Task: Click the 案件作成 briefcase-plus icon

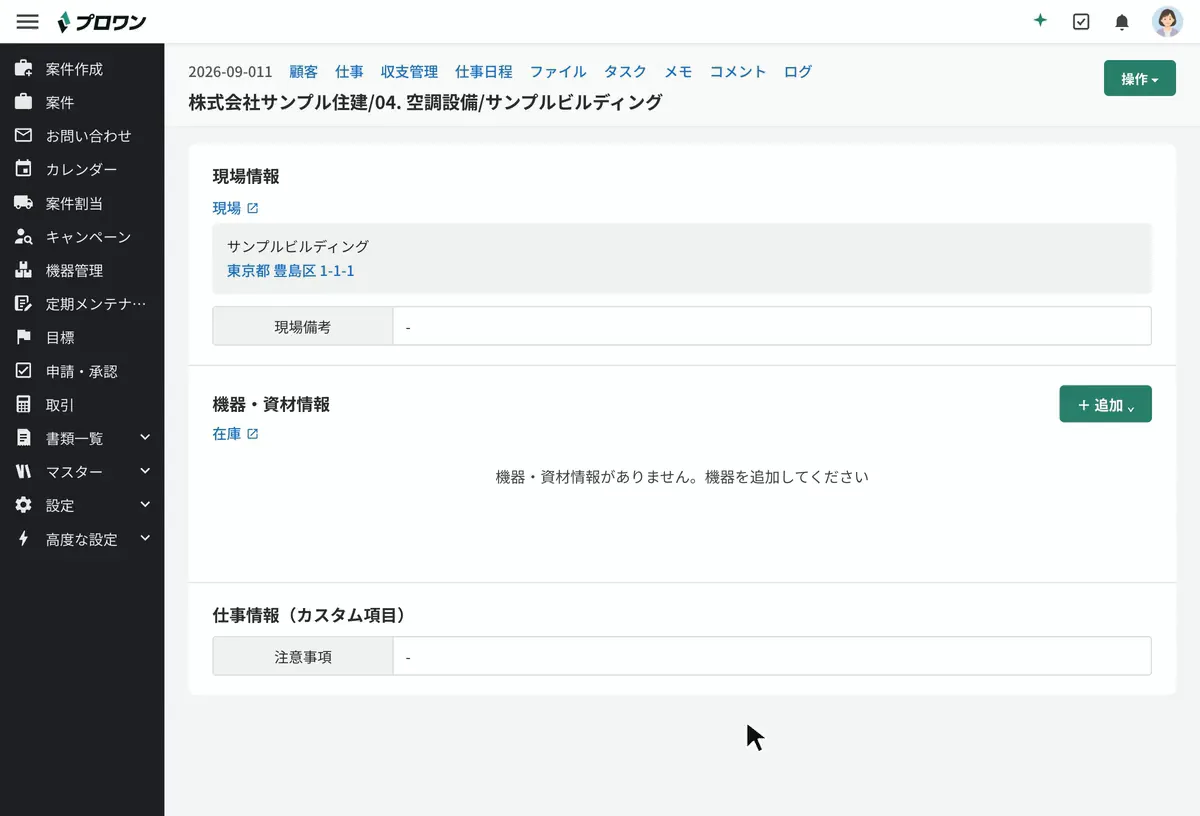Action: 24,69
